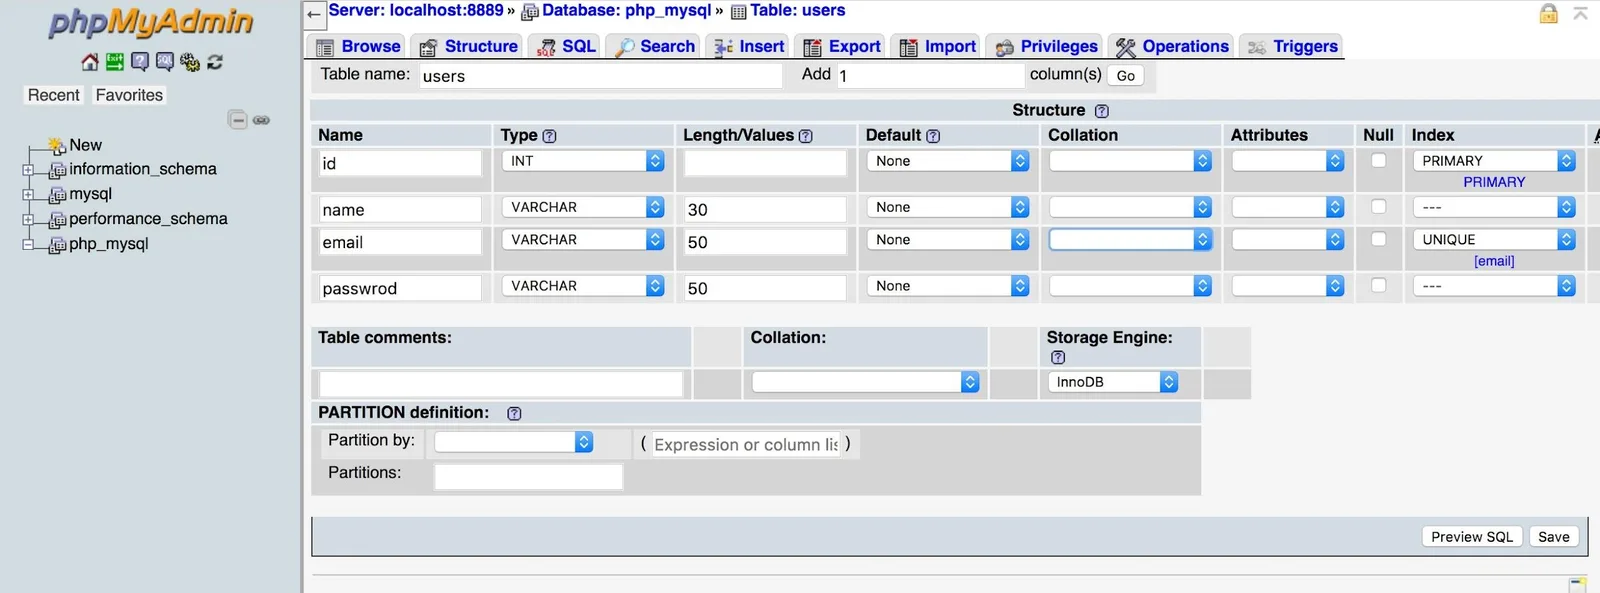Click the Save button

1553,537
